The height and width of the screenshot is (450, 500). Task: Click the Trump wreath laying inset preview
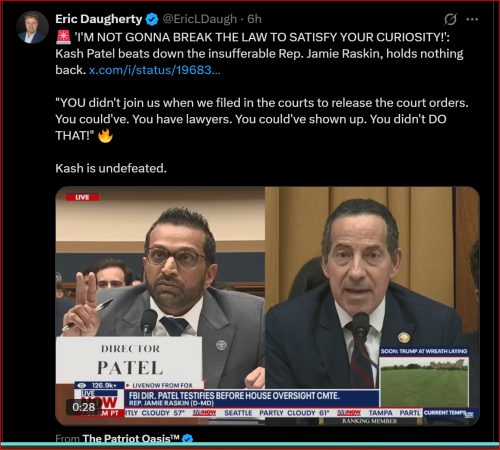pyautogui.click(x=424, y=377)
